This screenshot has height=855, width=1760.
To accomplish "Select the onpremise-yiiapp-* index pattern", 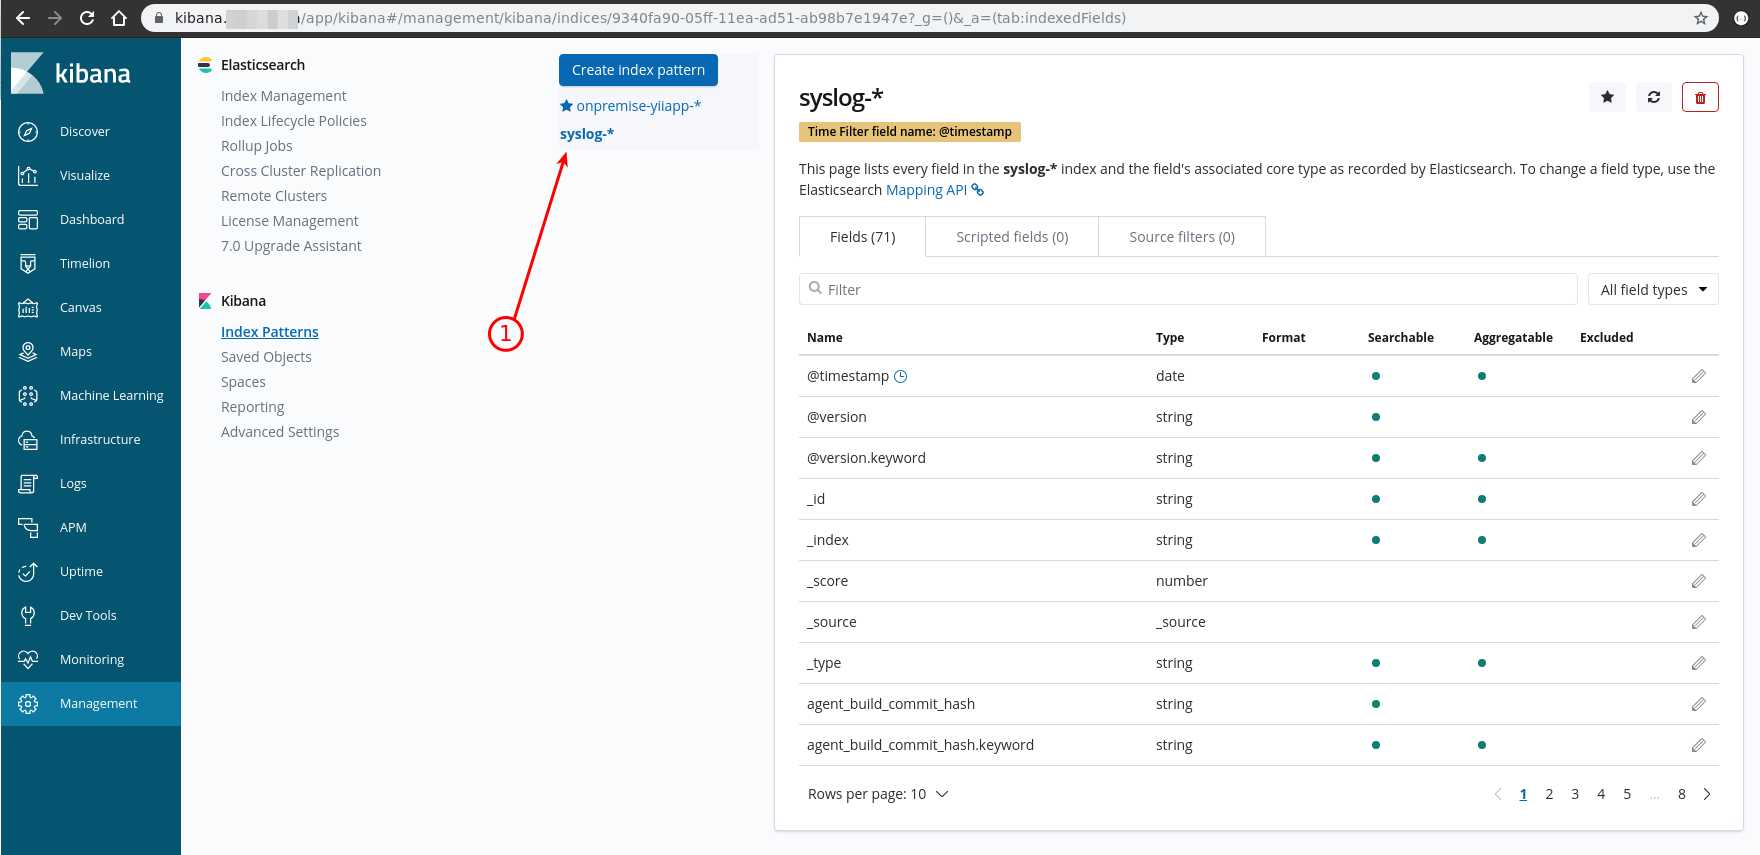I will pos(638,106).
